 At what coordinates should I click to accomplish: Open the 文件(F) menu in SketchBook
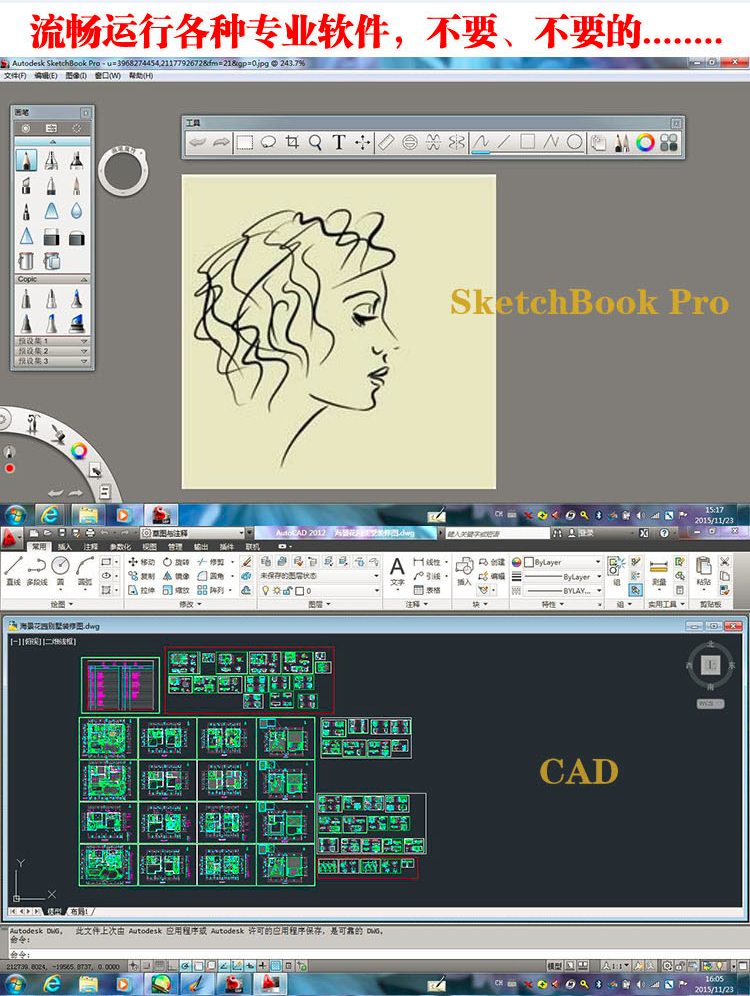point(15,76)
